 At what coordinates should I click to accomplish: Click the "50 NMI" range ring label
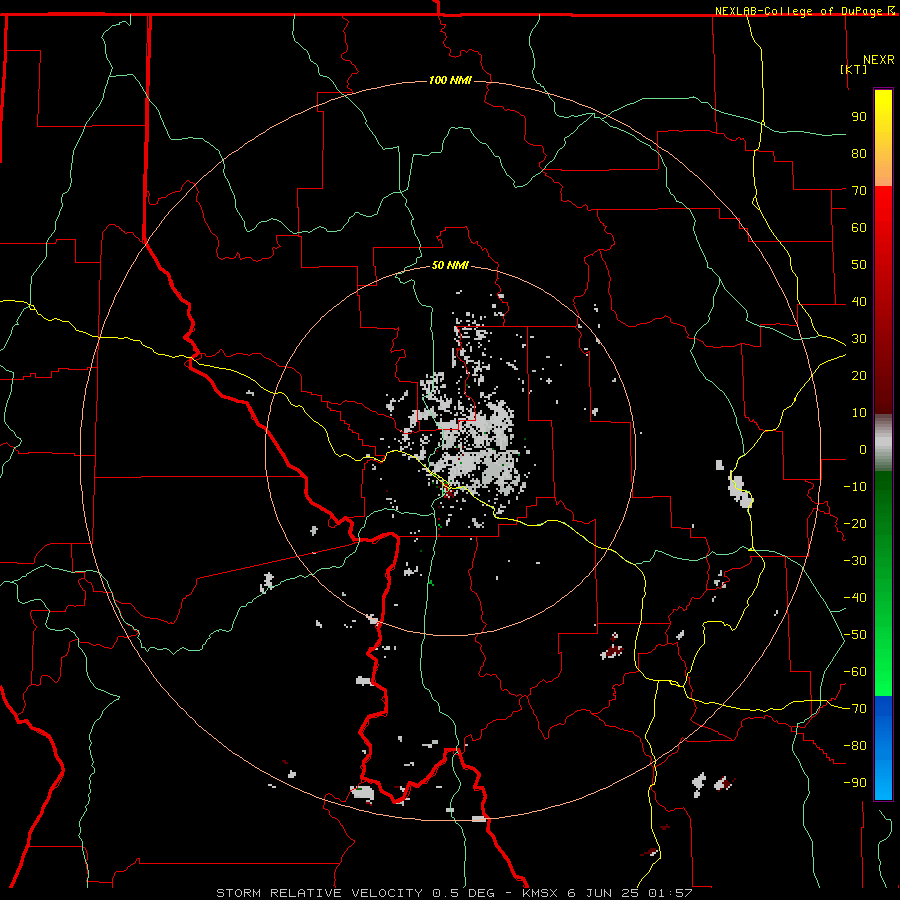450,265
